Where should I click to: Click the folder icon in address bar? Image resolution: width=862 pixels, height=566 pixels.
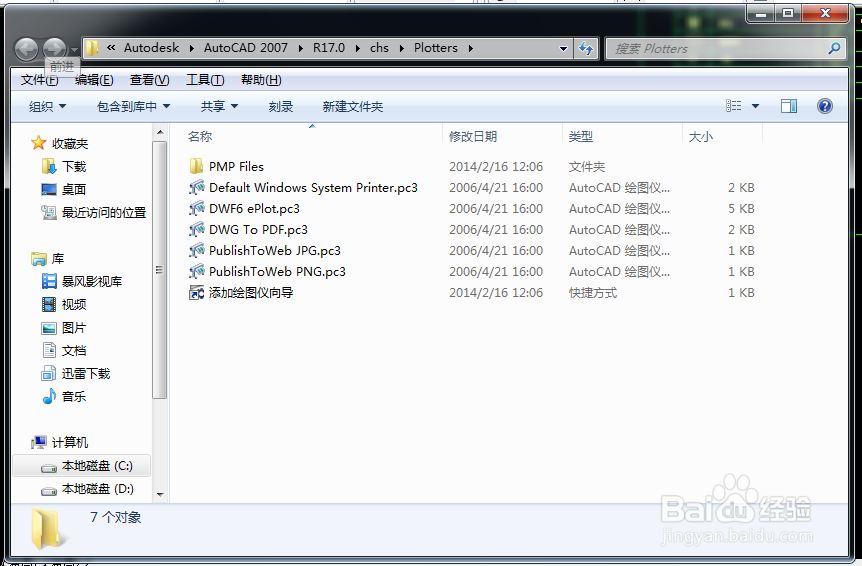coord(92,48)
